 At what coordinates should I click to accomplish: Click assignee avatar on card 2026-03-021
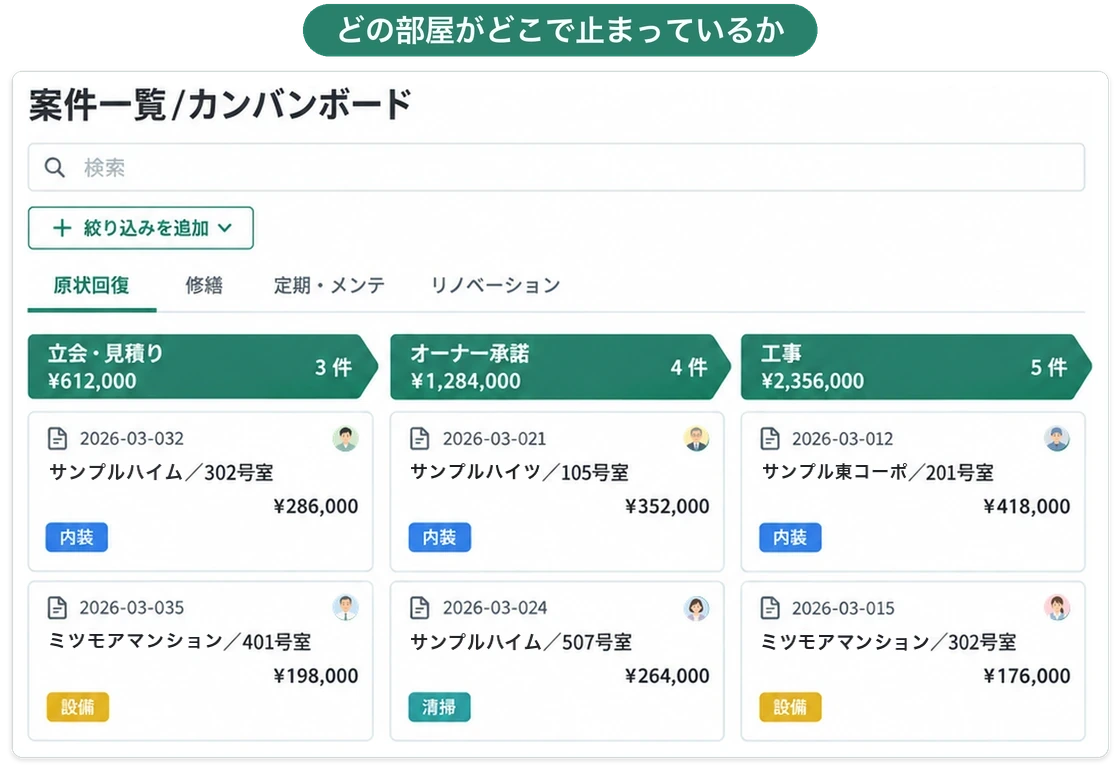[x=696, y=438]
